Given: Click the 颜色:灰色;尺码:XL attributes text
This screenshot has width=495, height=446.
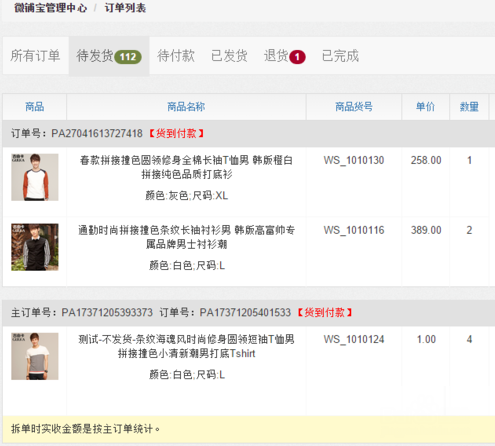Looking at the screenshot, I should 187,195.
